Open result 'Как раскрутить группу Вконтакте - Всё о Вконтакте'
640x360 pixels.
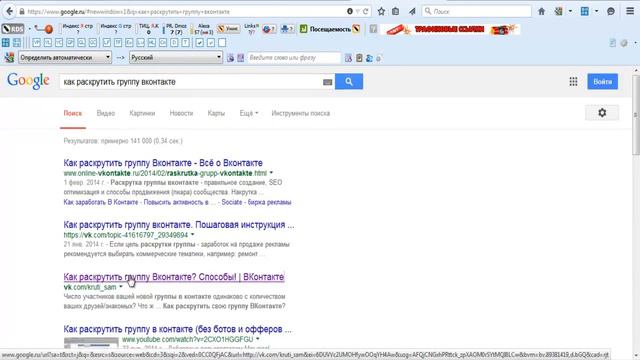[x=163, y=163]
